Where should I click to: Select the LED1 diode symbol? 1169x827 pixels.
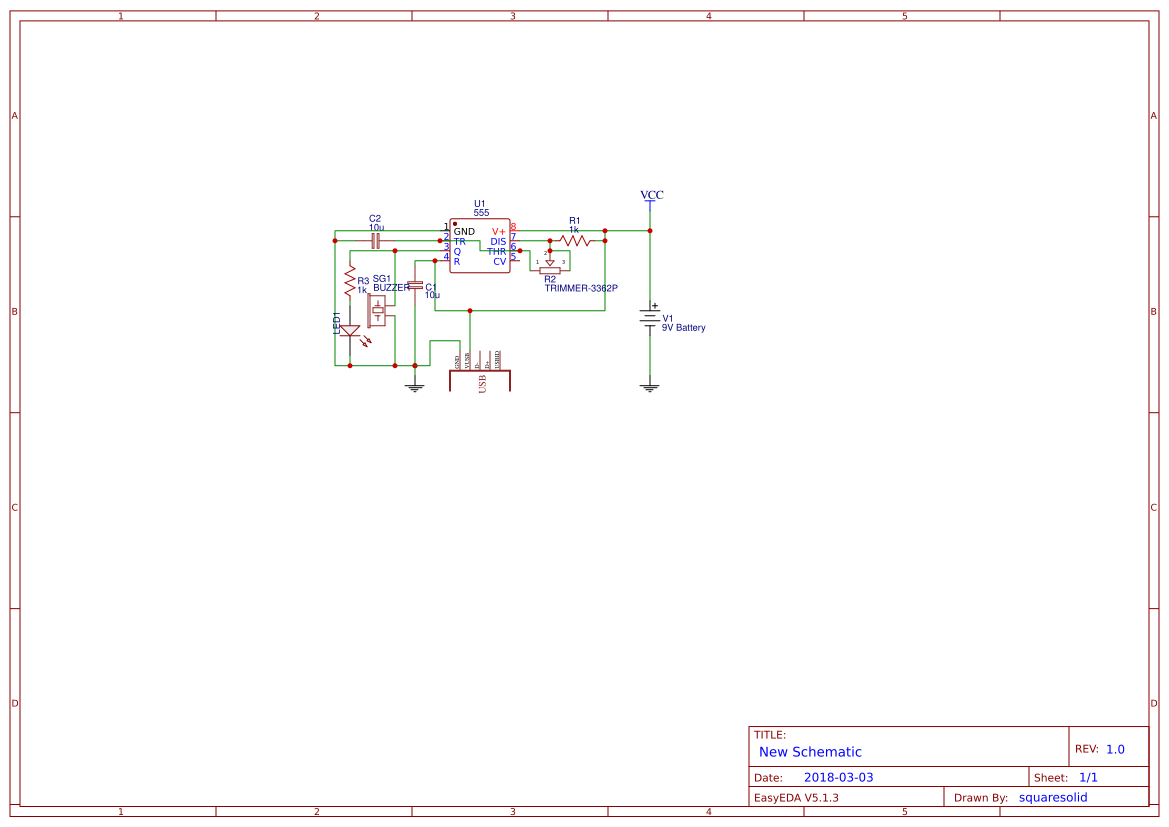point(350,330)
